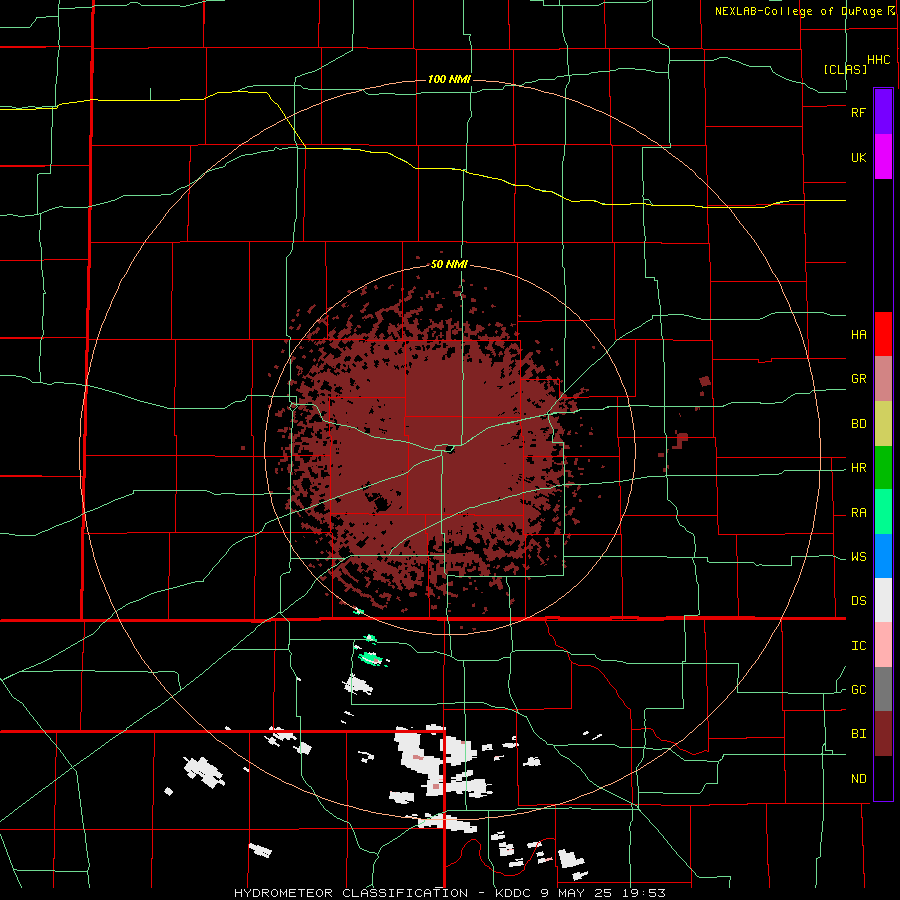Select the GR legend label

(x=858, y=379)
